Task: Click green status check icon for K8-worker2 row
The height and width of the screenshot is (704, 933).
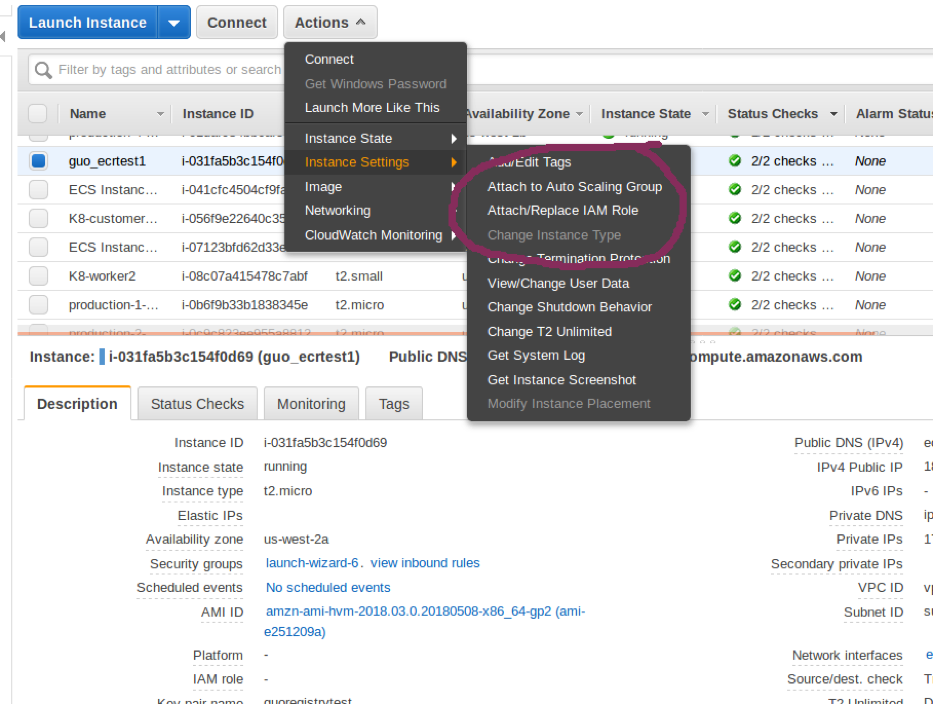Action: click(x=735, y=276)
